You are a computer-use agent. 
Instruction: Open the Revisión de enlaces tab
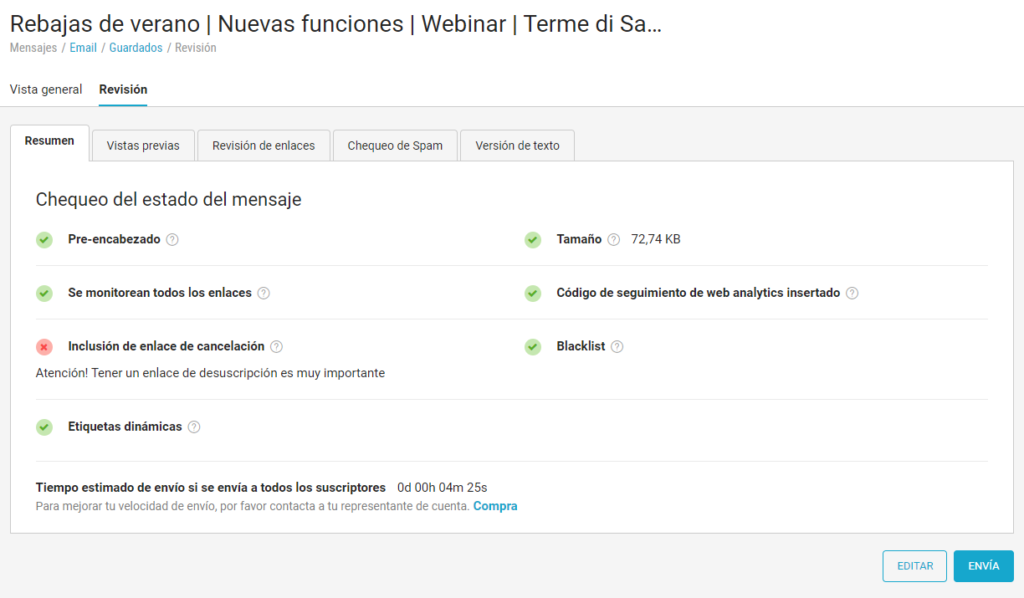pos(263,145)
